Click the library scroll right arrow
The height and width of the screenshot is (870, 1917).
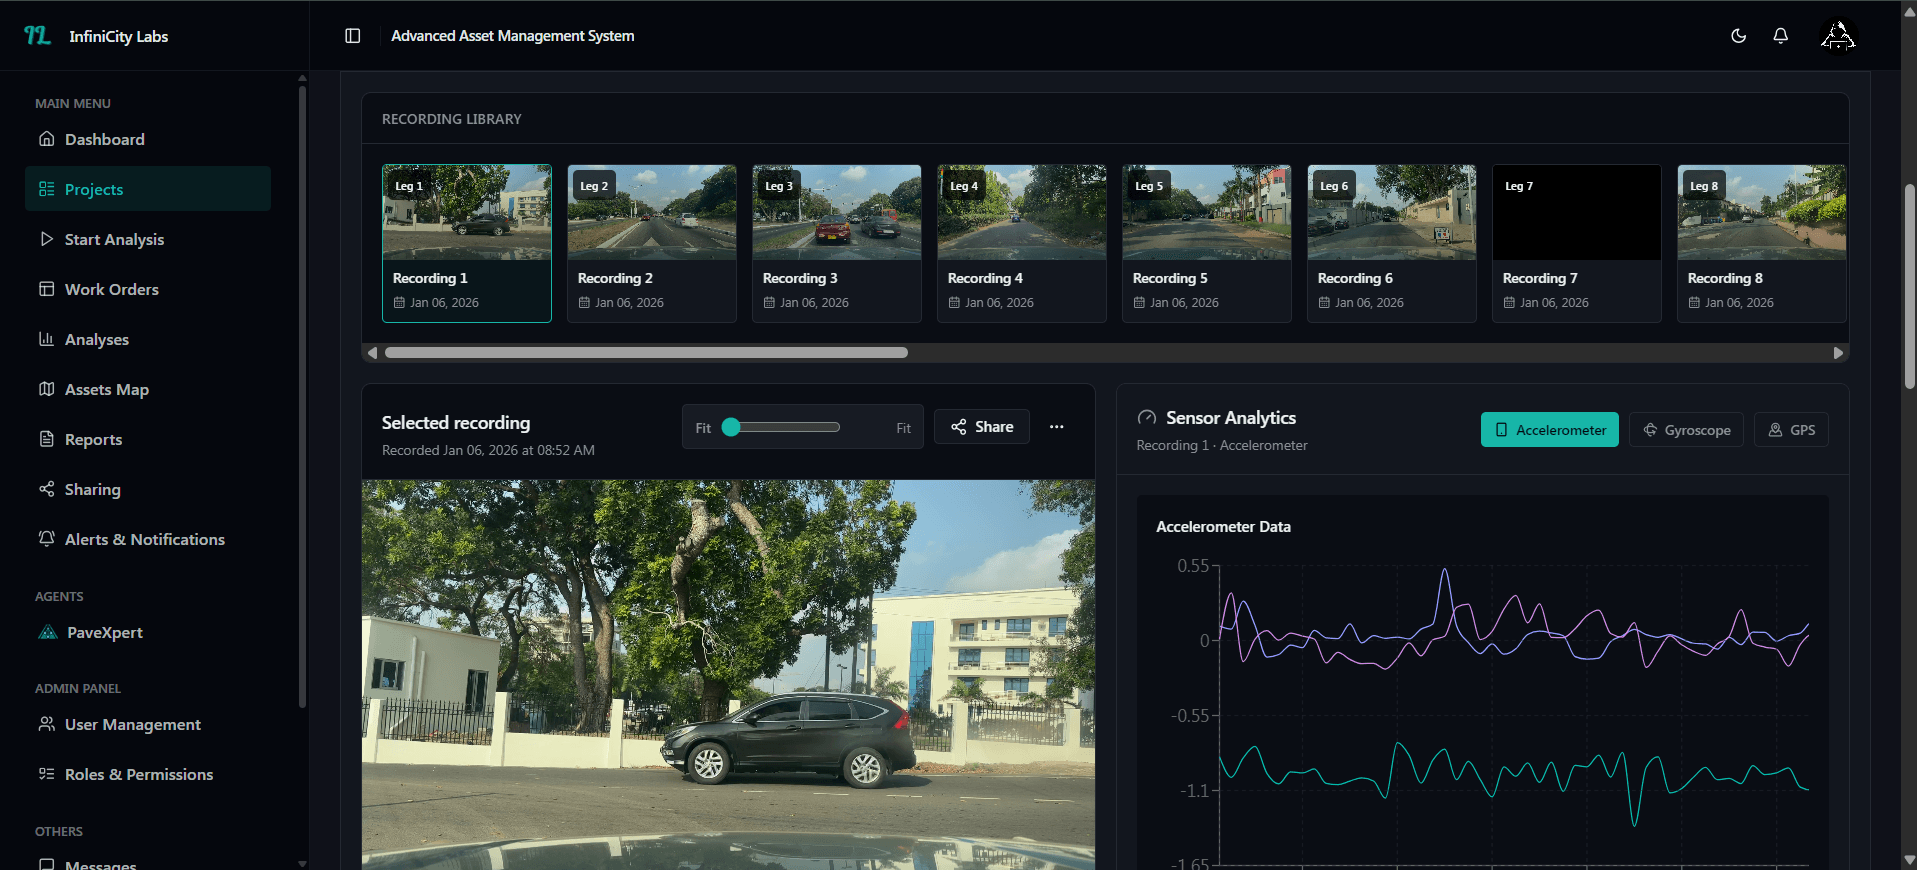1838,353
